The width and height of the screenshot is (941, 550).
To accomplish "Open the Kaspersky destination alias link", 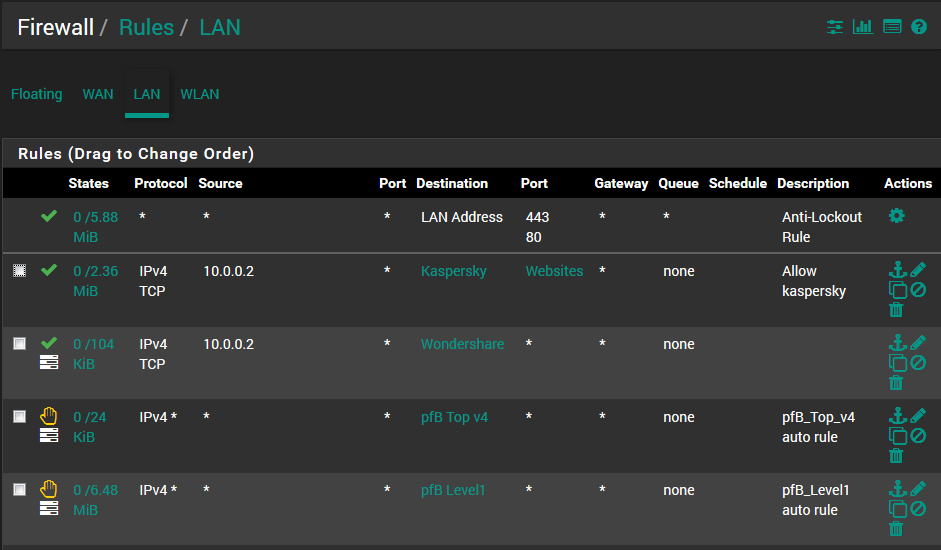I will [x=451, y=271].
